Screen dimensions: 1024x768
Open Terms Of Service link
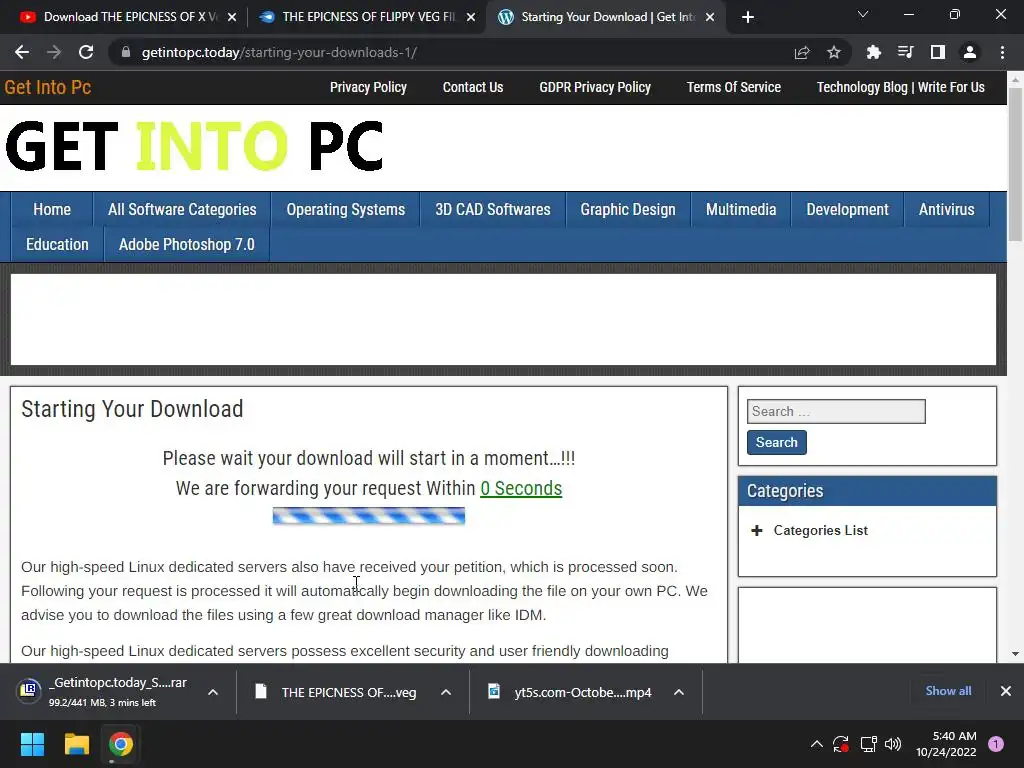tap(733, 88)
